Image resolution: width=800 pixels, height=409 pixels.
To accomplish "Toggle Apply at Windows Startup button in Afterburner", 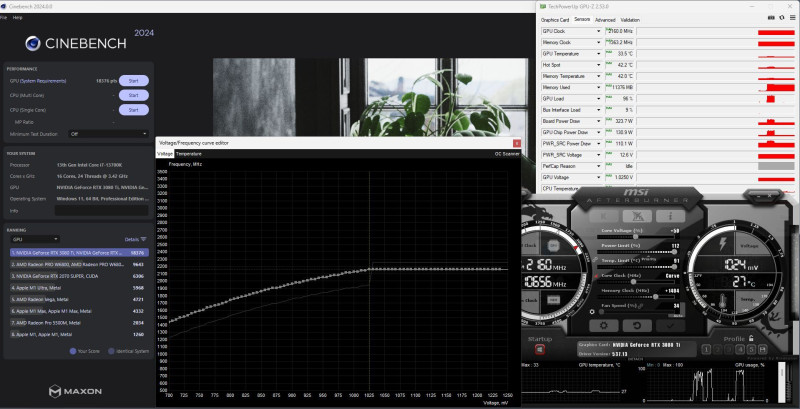I will (540, 349).
